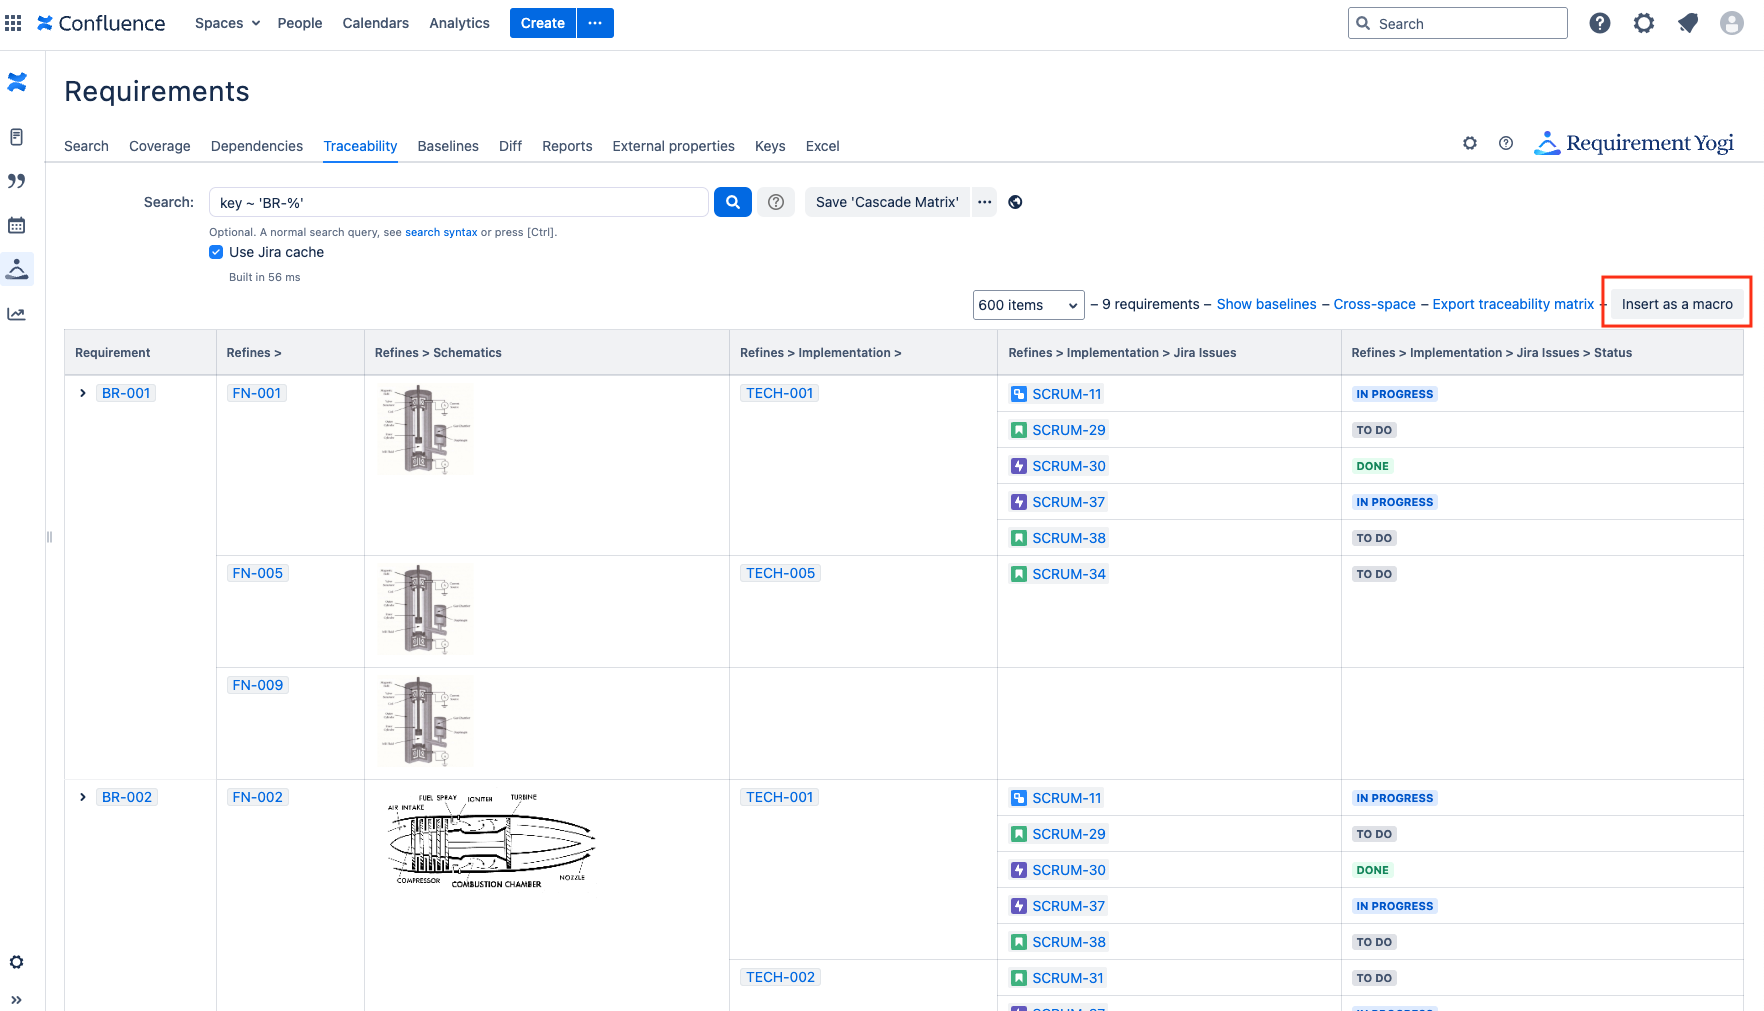Image resolution: width=1764 pixels, height=1011 pixels.
Task: Open the Spaces dropdown menu
Action: [x=227, y=23]
